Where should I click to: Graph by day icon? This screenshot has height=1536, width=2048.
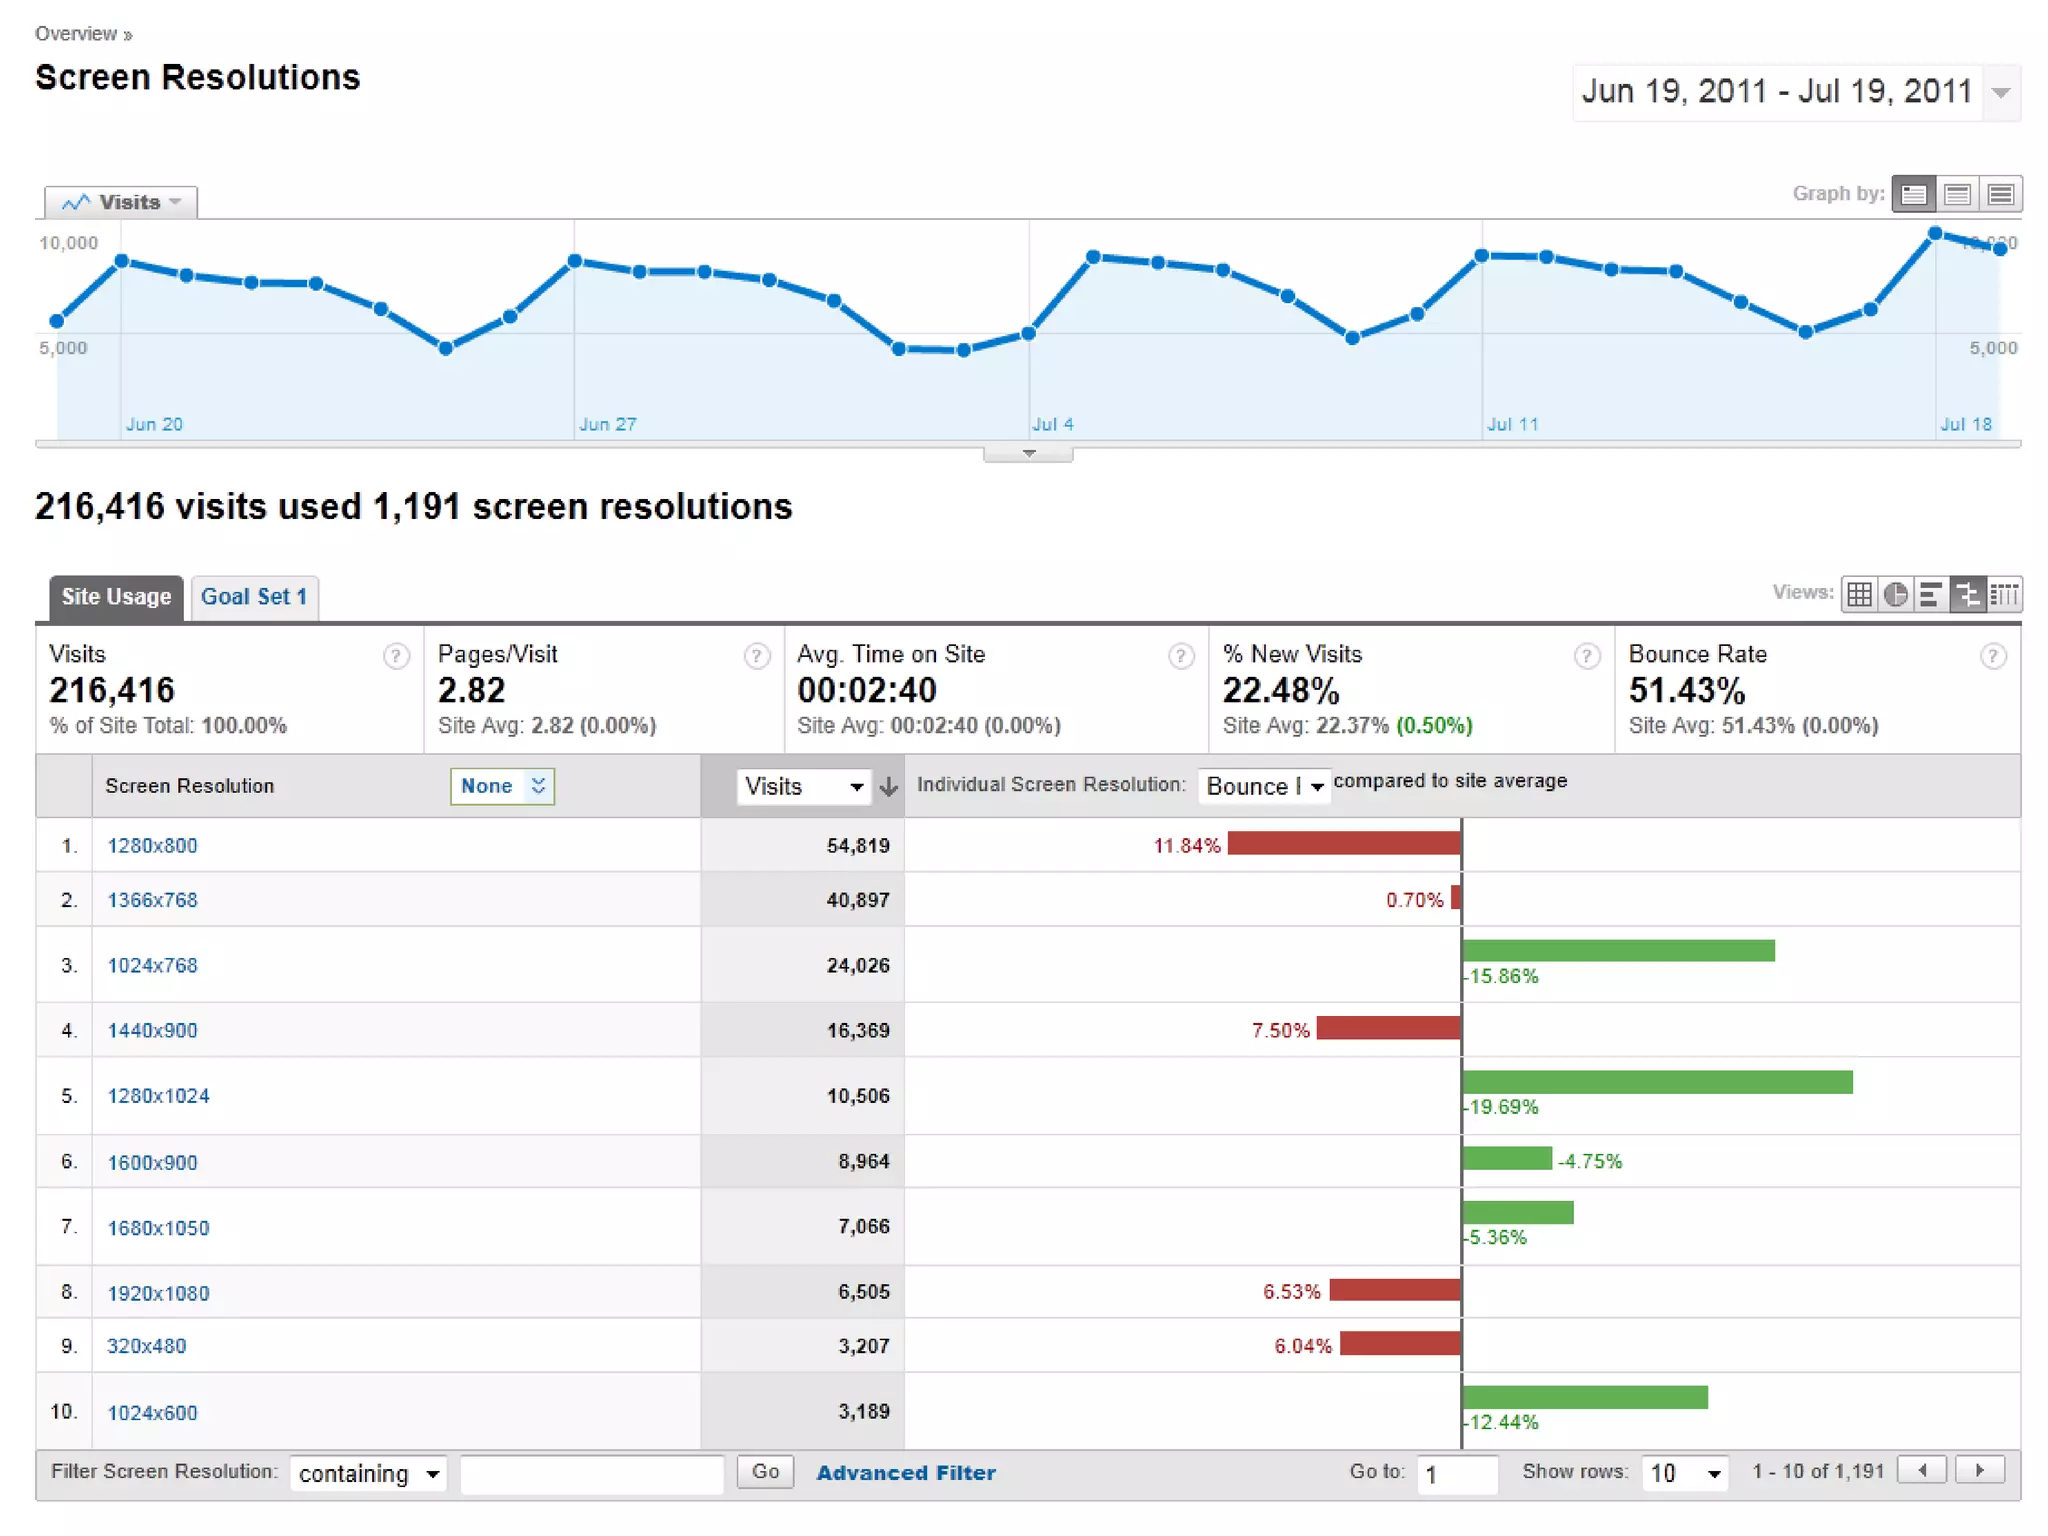click(x=1914, y=194)
